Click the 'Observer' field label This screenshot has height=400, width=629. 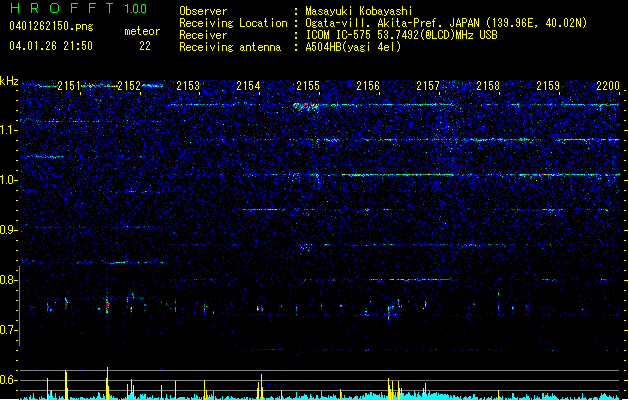203,11
